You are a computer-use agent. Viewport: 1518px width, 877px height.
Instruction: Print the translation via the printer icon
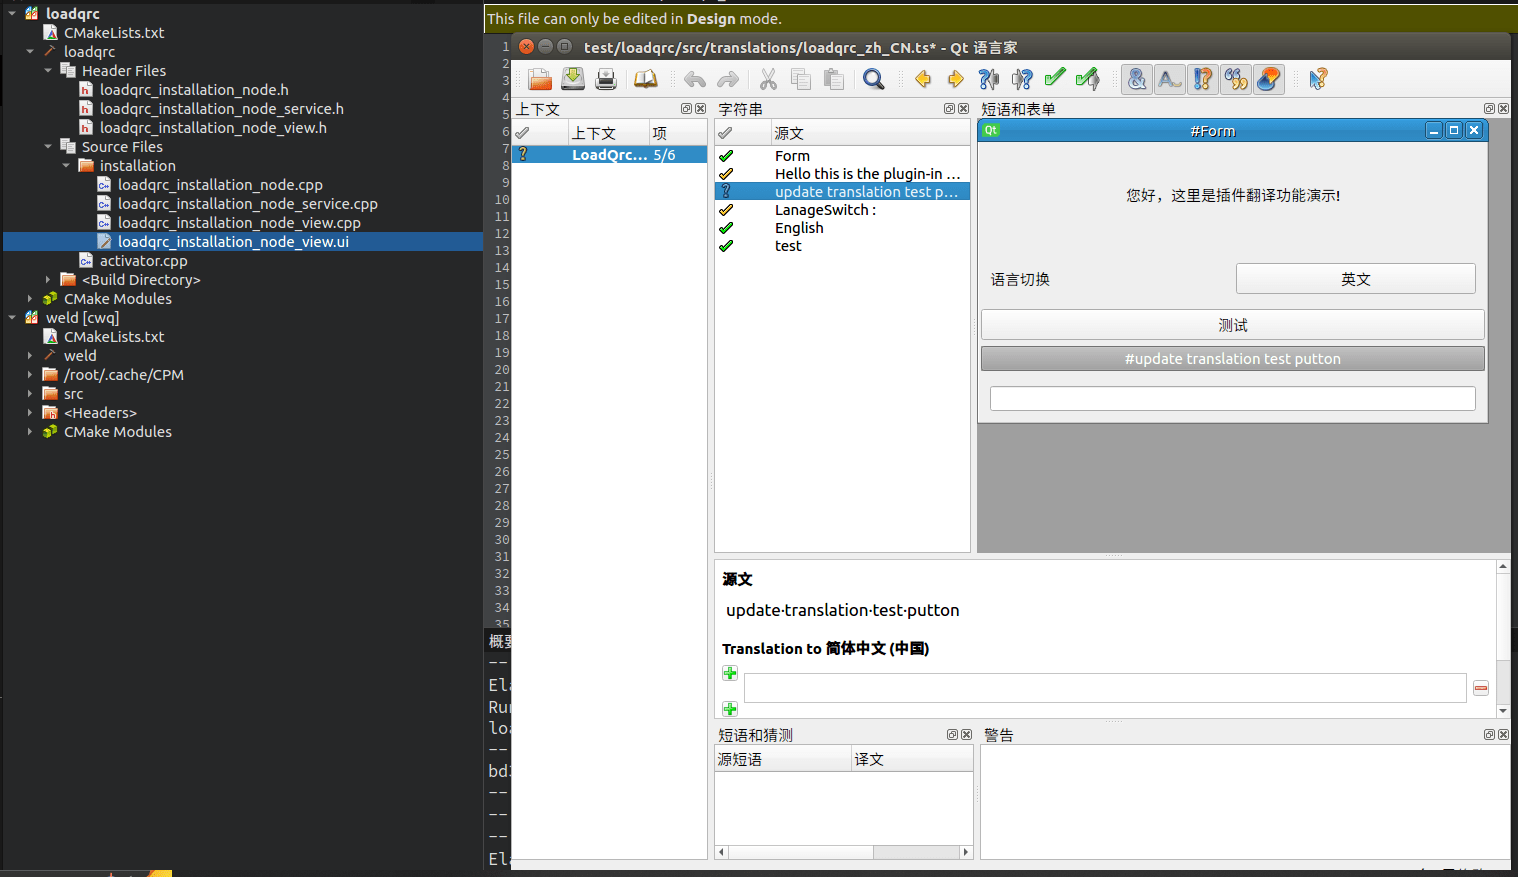(x=606, y=79)
